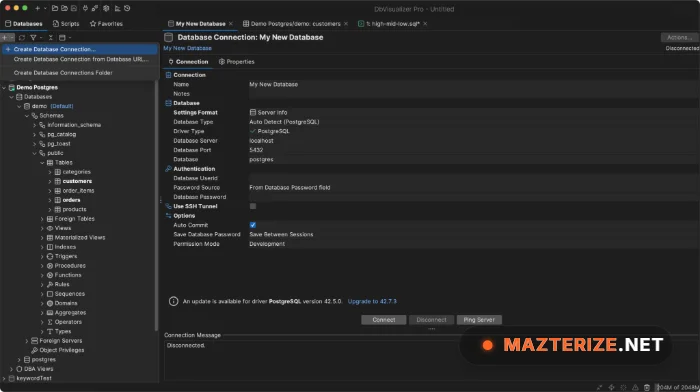Click the empty Notes field
The width and height of the screenshot is (700, 392).
[x=474, y=94]
